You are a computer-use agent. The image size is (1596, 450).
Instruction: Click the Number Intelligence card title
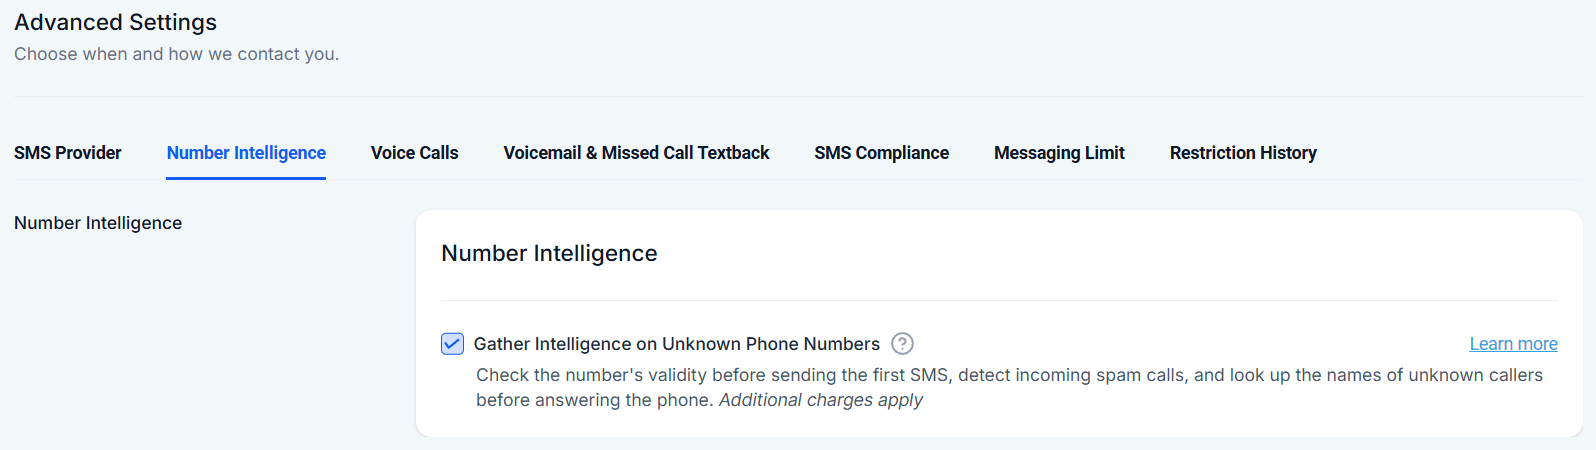click(x=549, y=254)
